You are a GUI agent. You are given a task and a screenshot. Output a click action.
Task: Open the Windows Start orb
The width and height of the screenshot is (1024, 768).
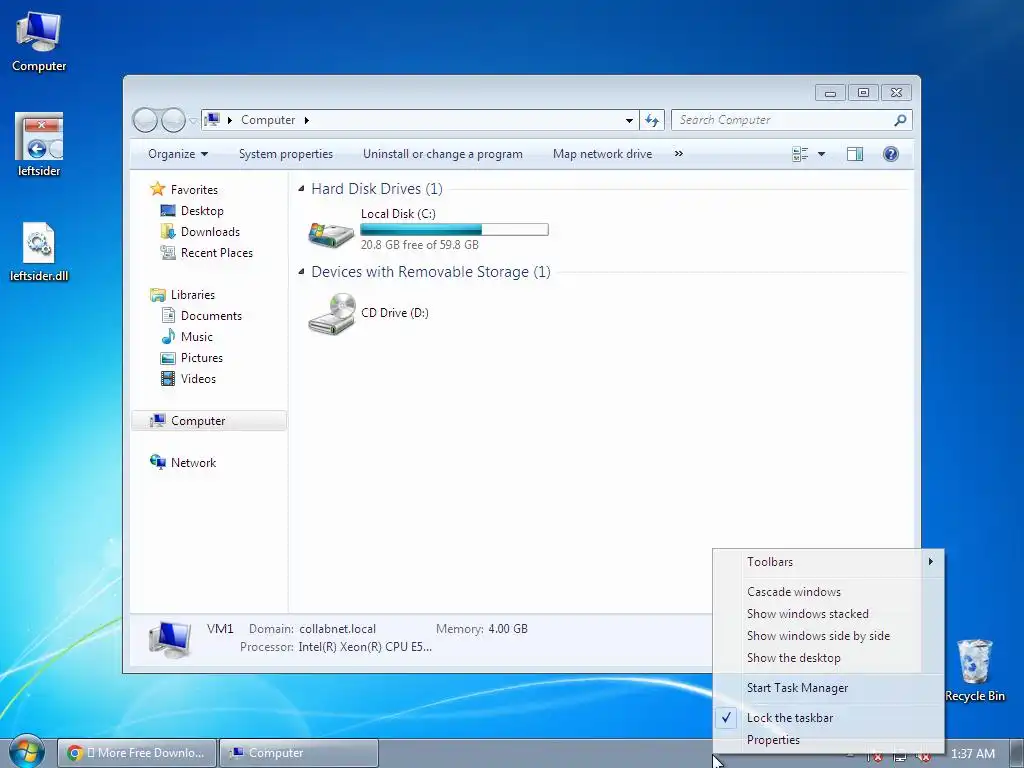(26, 752)
